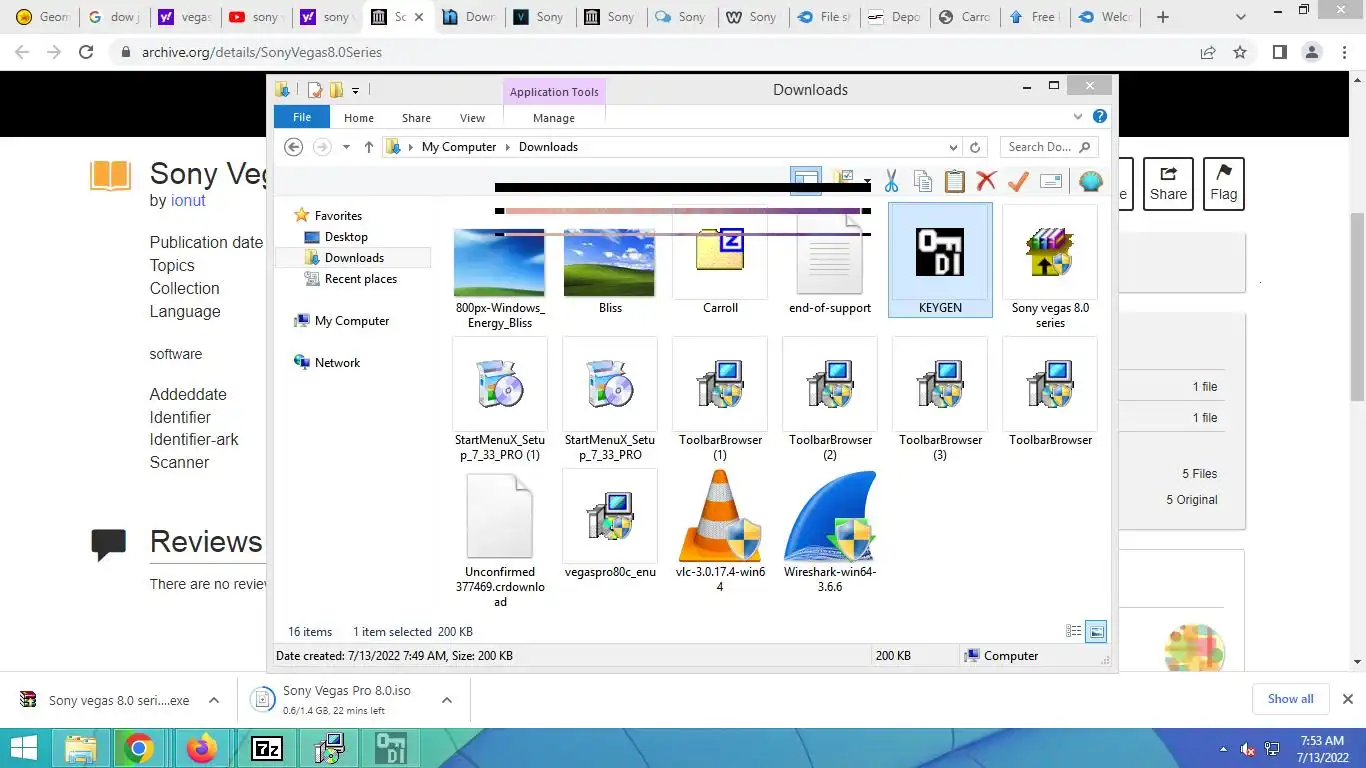Click My Computer in the address breadcrumb

[x=458, y=147]
